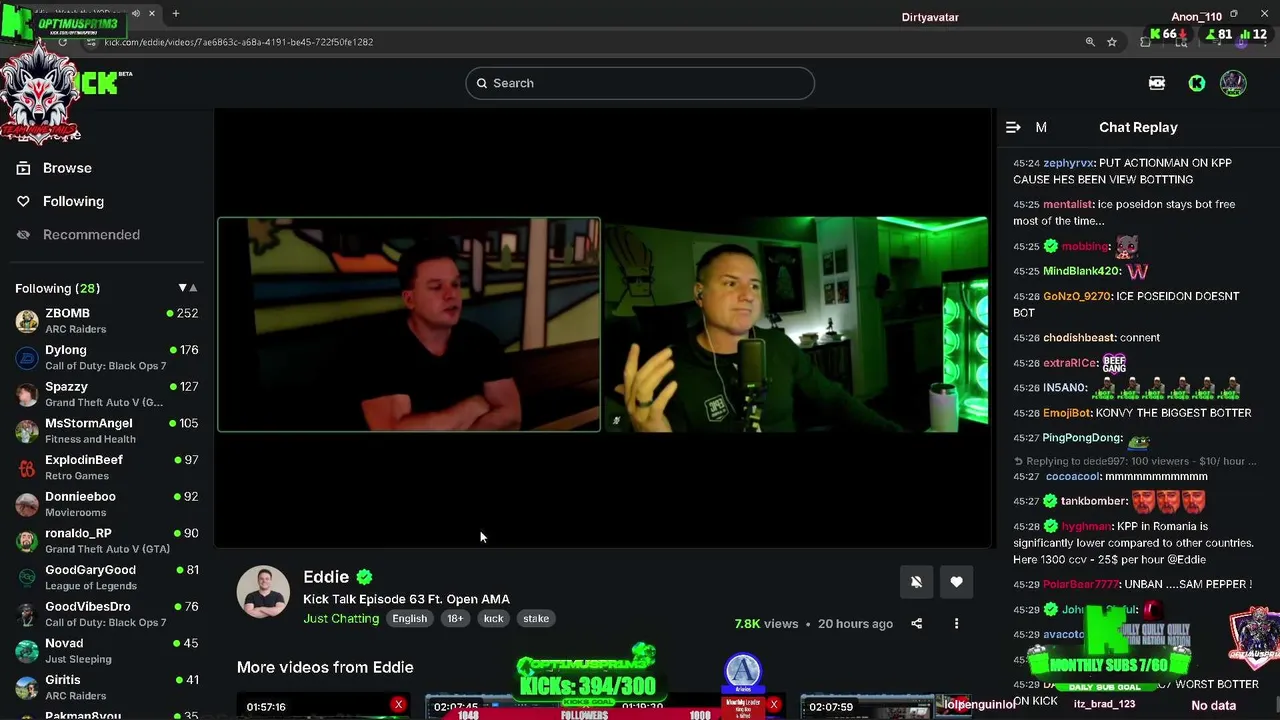The height and width of the screenshot is (720, 1280).
Task: Click Giritis's avatar icon
Action: pyautogui.click(x=27, y=688)
